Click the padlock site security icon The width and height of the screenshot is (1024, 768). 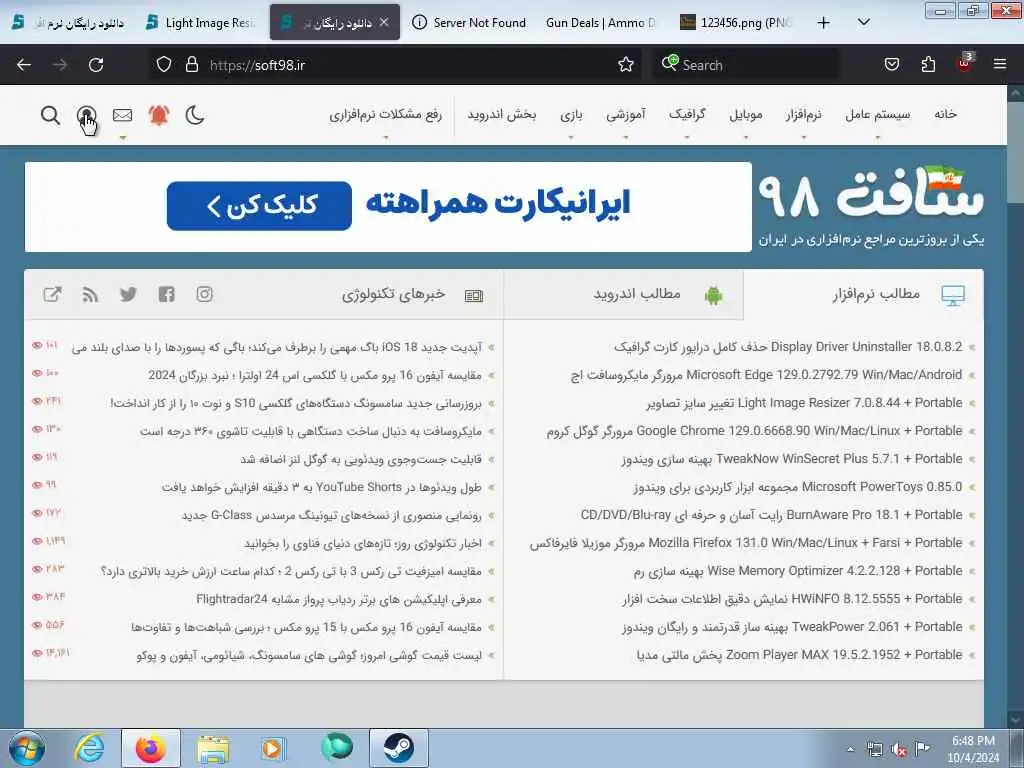coord(191,65)
